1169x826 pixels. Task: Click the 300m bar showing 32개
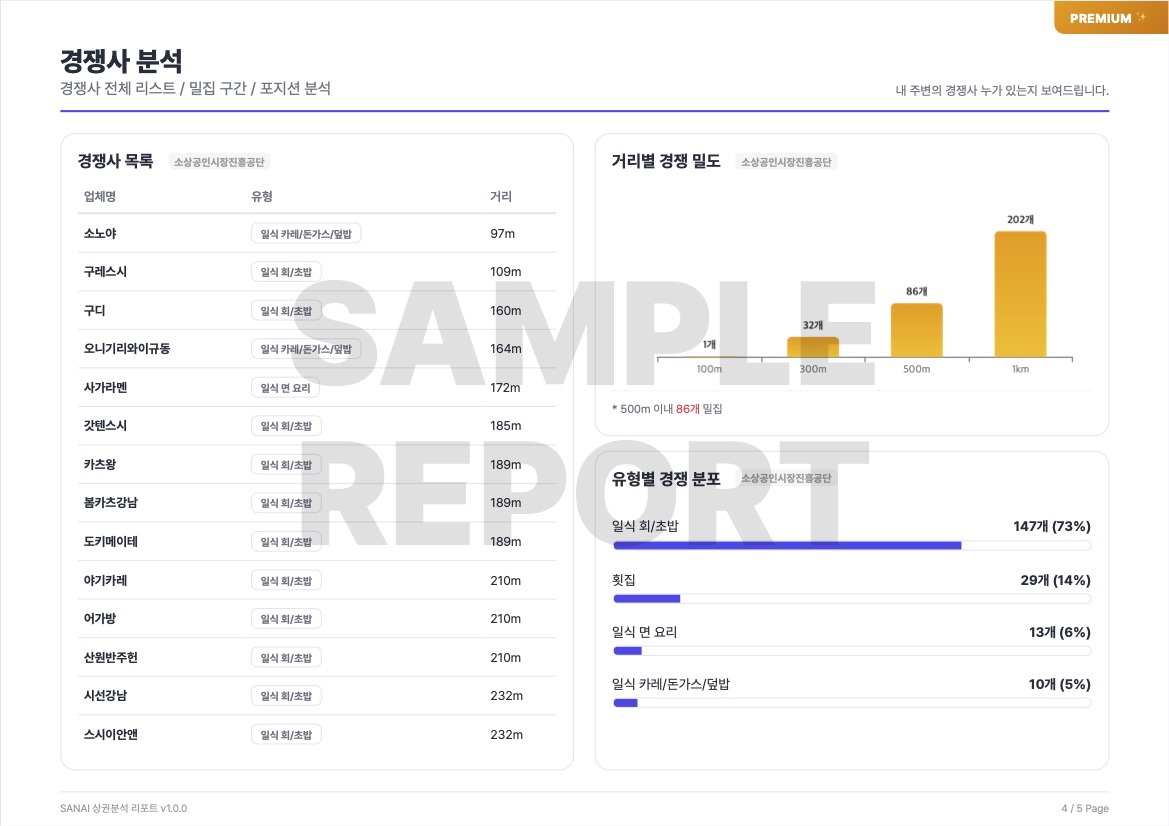[812, 347]
